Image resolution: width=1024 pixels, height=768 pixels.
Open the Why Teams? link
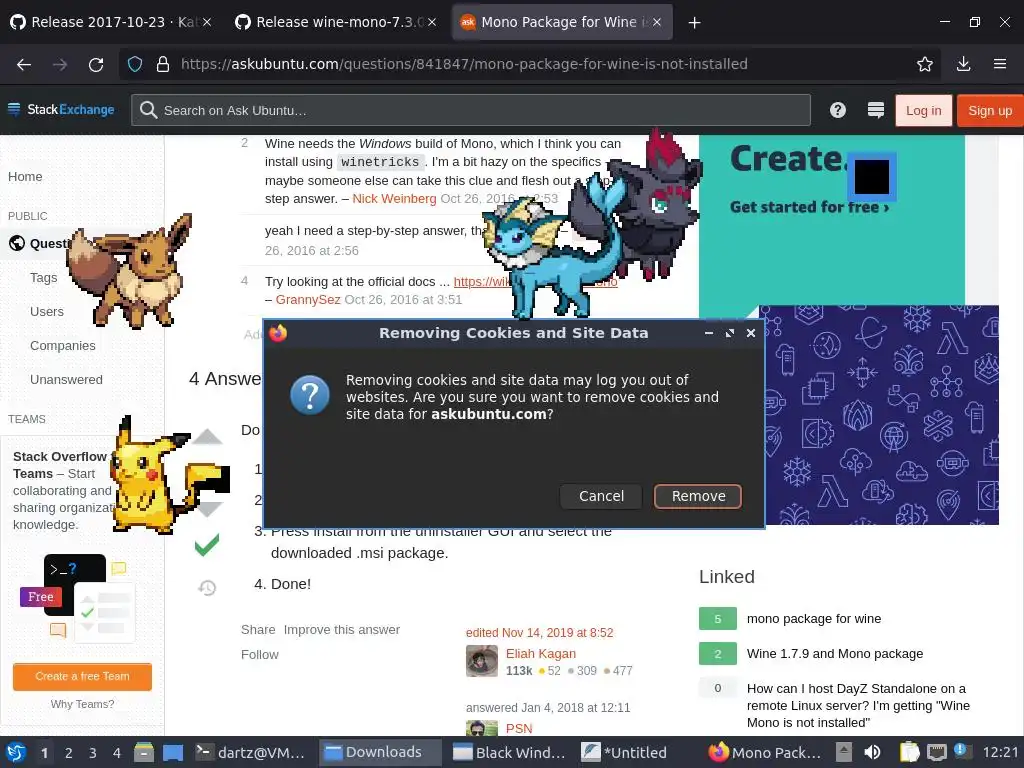[x=82, y=704]
